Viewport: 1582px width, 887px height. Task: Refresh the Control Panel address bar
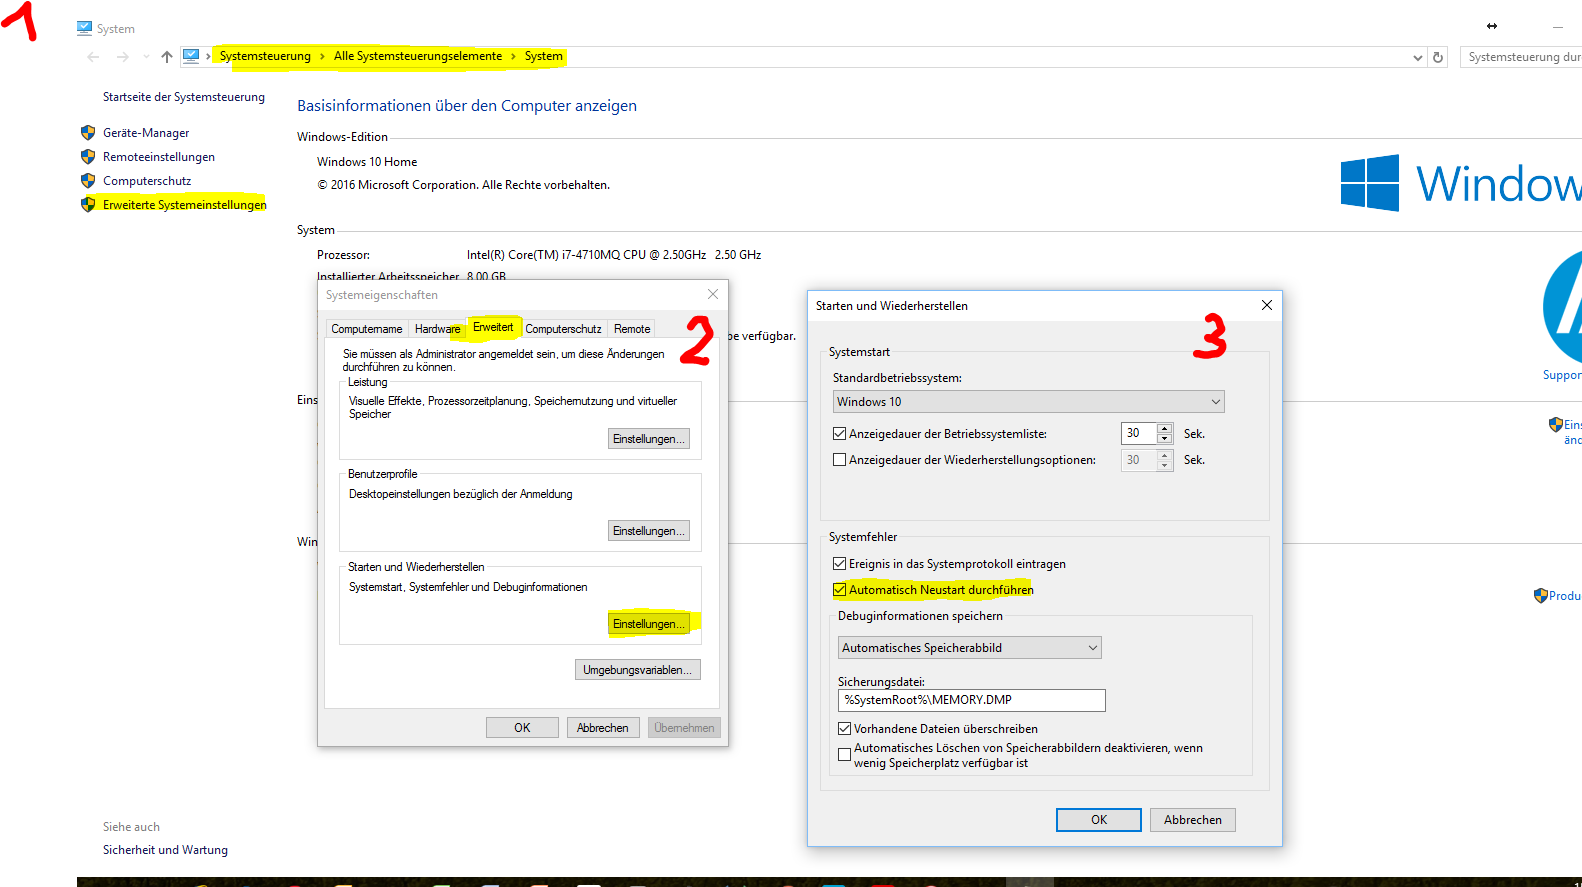coord(1438,57)
